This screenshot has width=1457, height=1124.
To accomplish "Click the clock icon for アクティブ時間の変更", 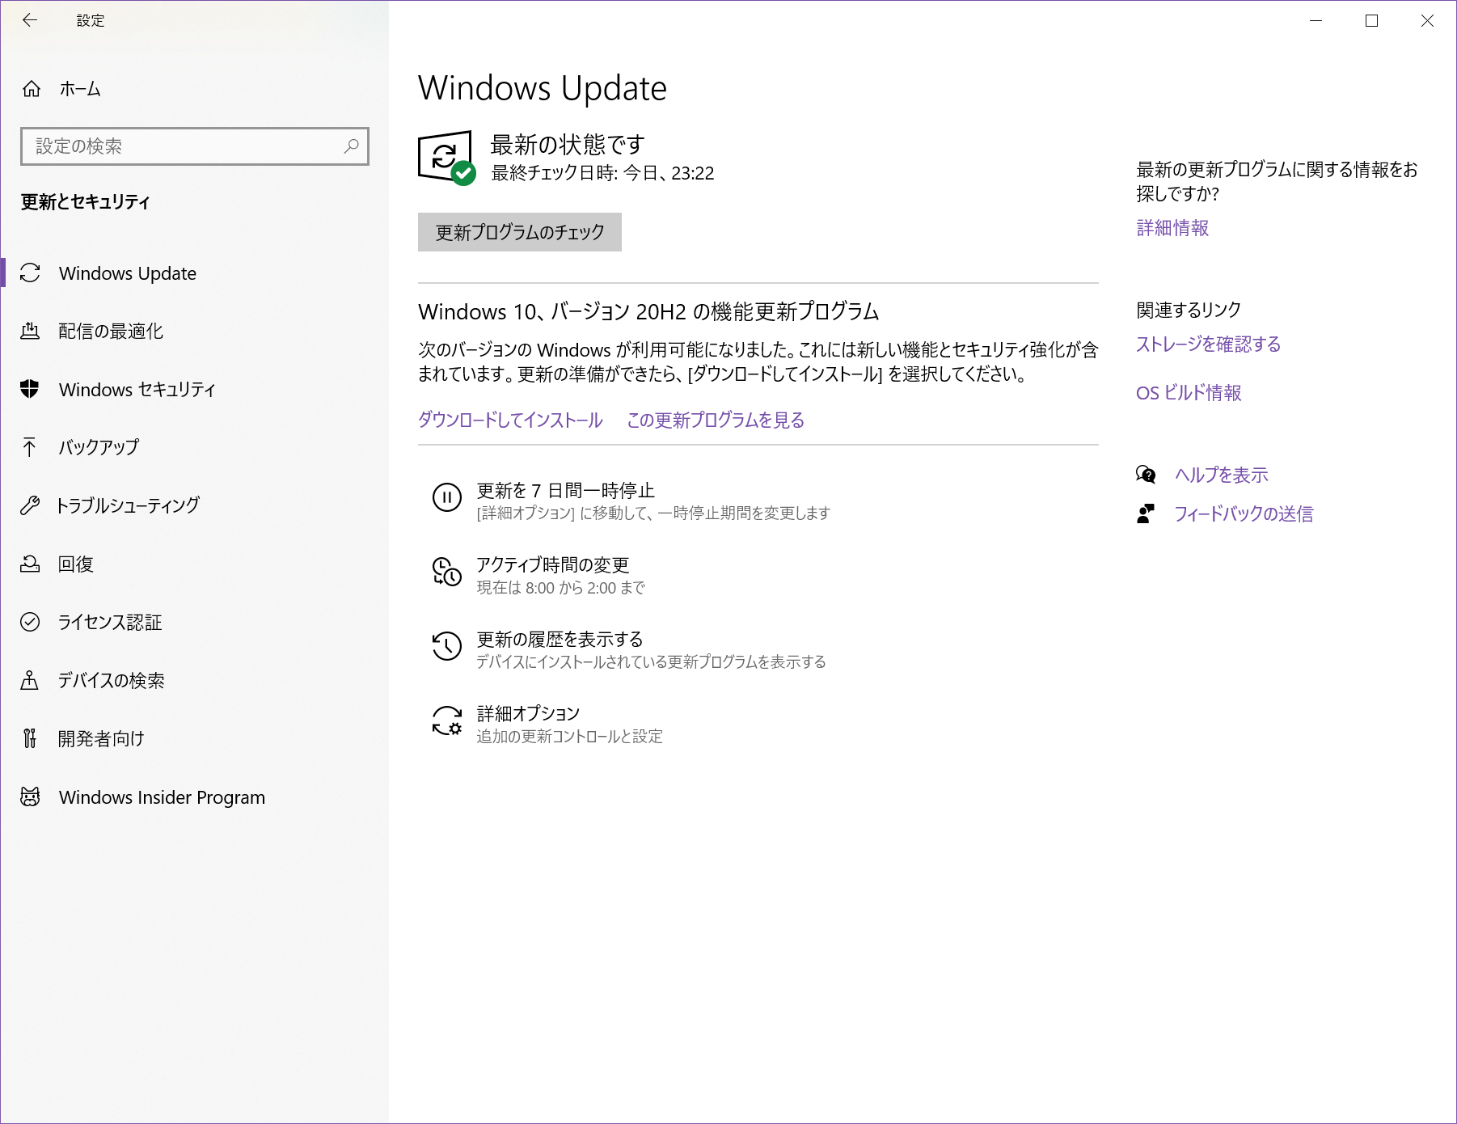I will click(x=446, y=572).
